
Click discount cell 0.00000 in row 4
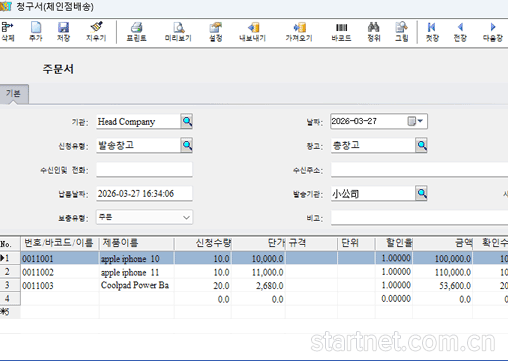(x=394, y=299)
